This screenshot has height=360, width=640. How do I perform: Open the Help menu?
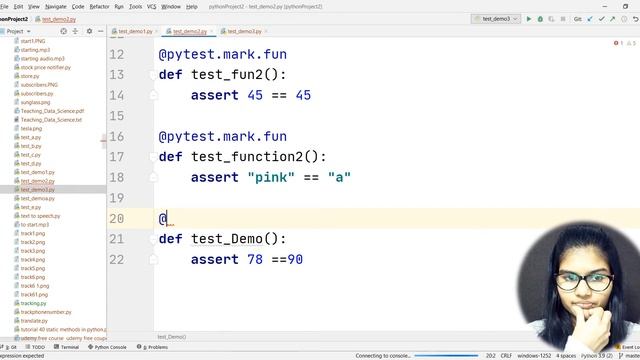tap(191, 7)
